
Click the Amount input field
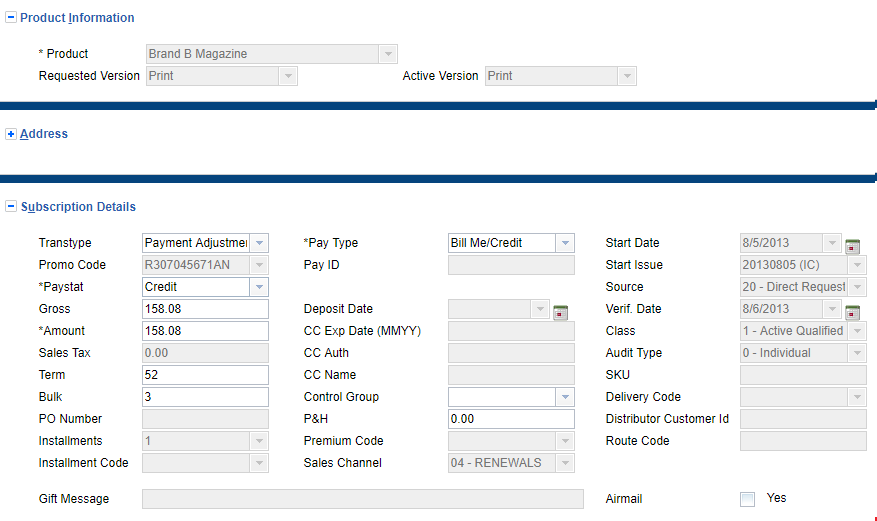coord(205,331)
